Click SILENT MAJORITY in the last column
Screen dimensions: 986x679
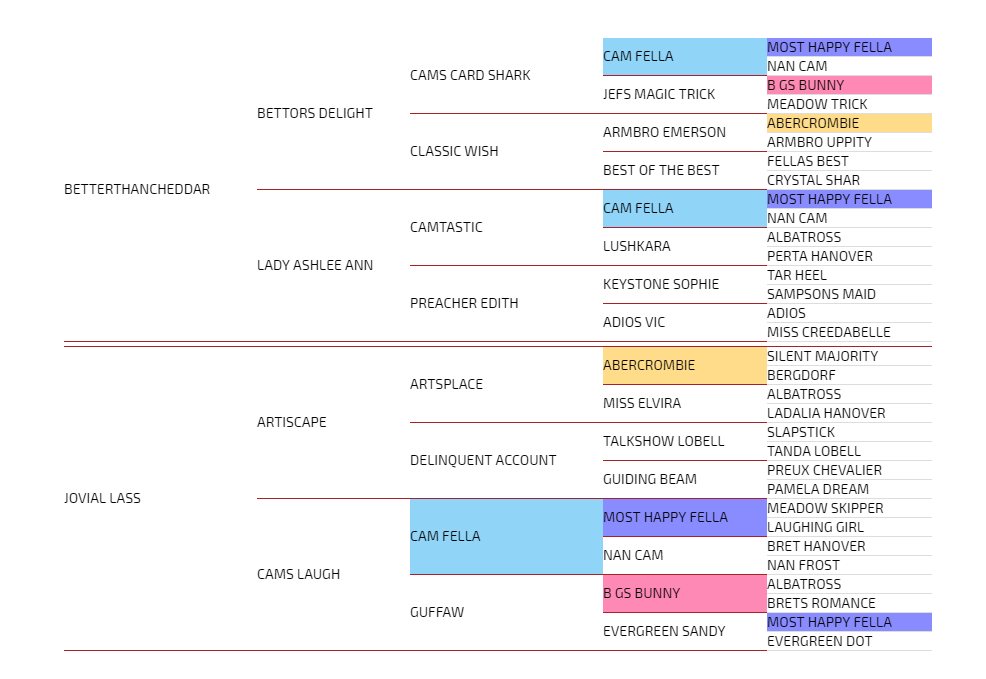[x=822, y=356]
